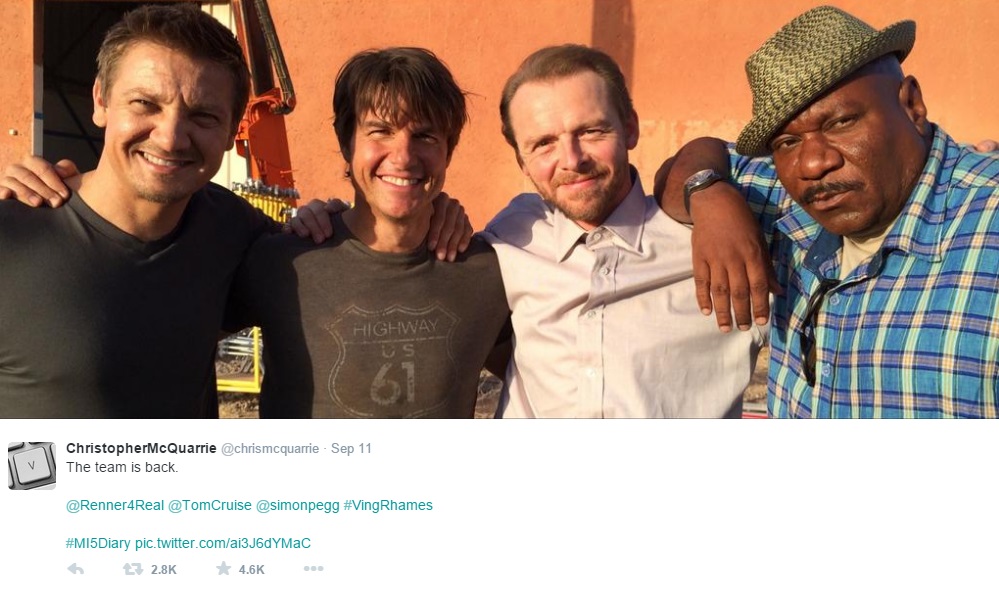Browse the #MI5Diary hashtag
Viewport: 999px width, 591px height.
coord(98,543)
